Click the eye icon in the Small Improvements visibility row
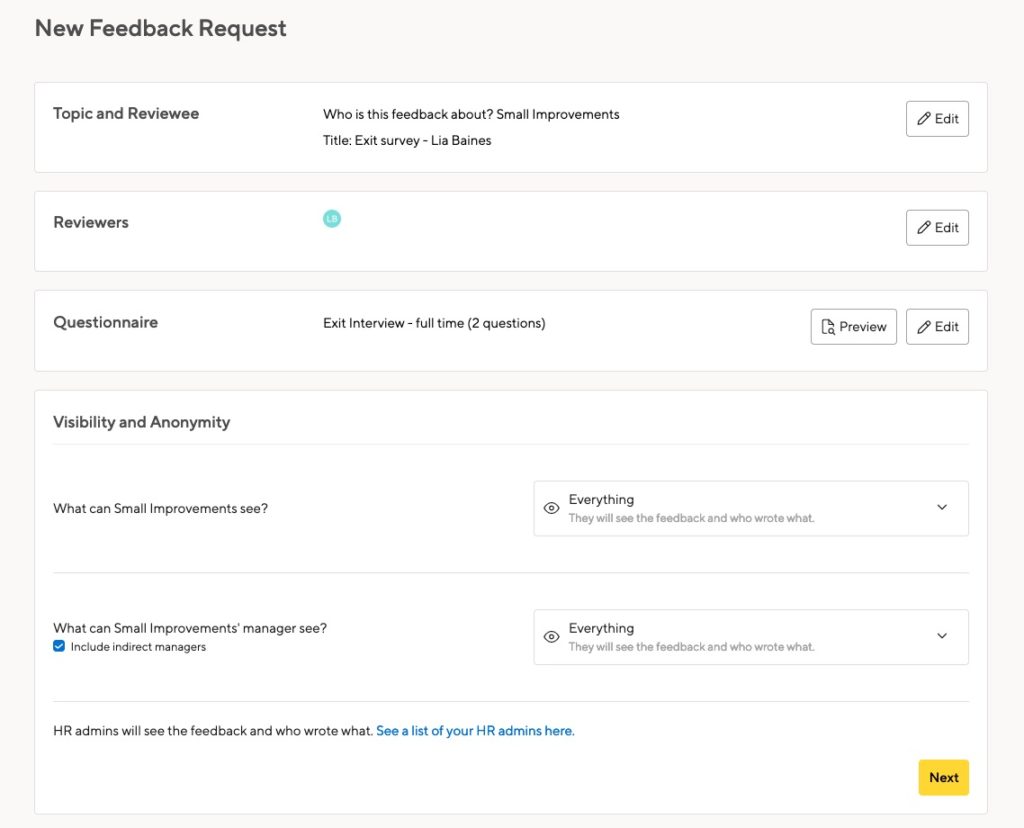Screen dimensions: 1024x828 pos(551,508)
